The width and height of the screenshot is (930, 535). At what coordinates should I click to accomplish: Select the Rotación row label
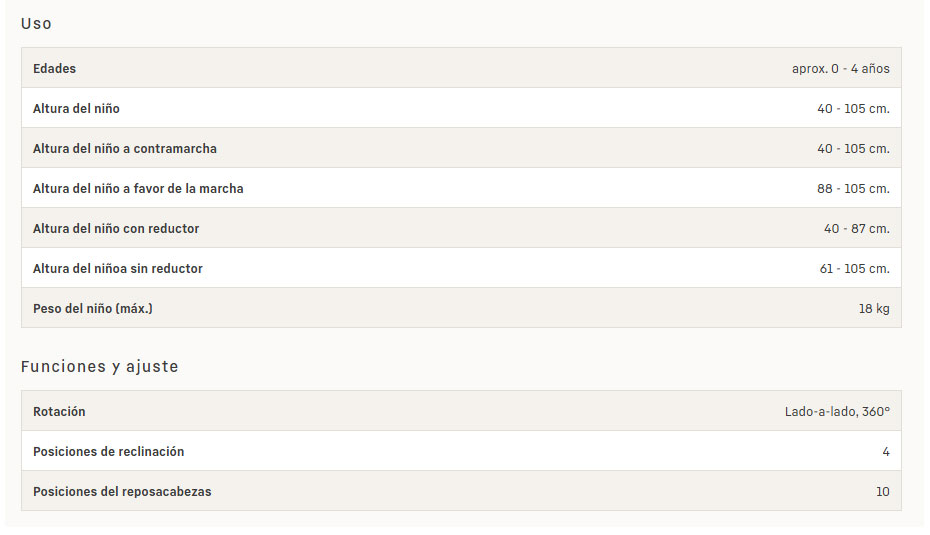tap(59, 412)
